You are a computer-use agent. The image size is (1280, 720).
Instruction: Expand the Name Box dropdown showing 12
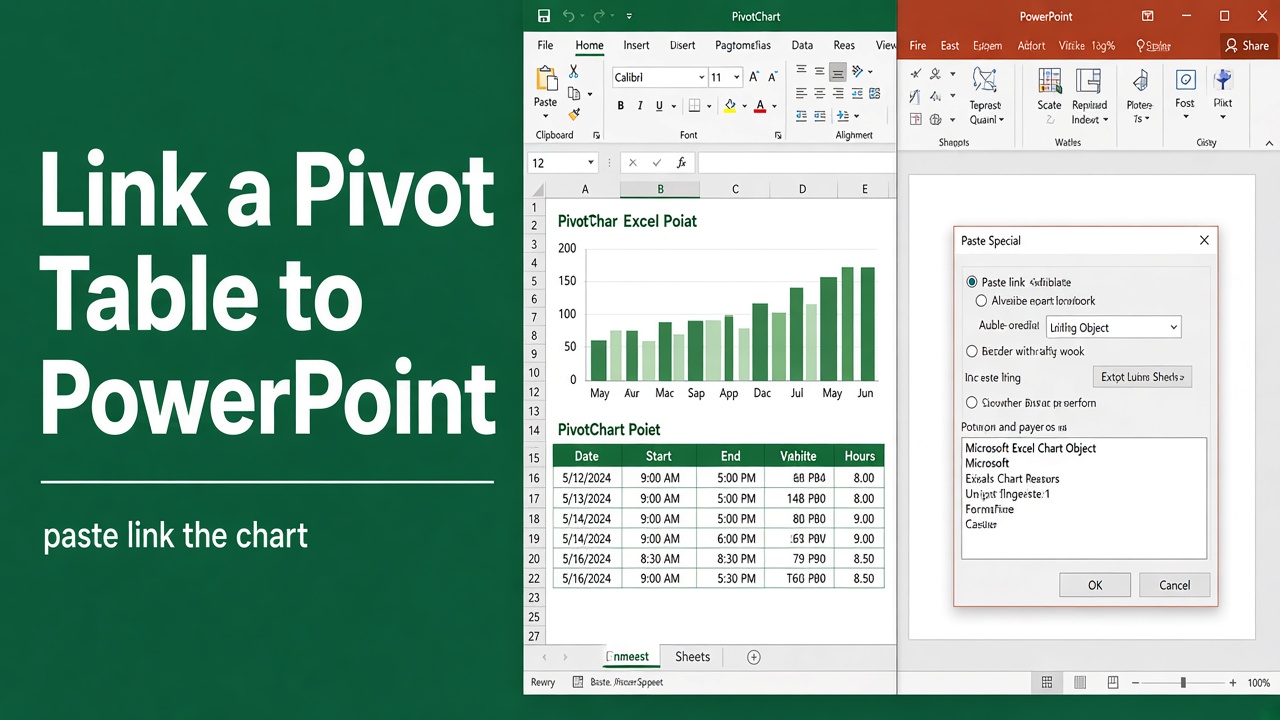coord(591,163)
